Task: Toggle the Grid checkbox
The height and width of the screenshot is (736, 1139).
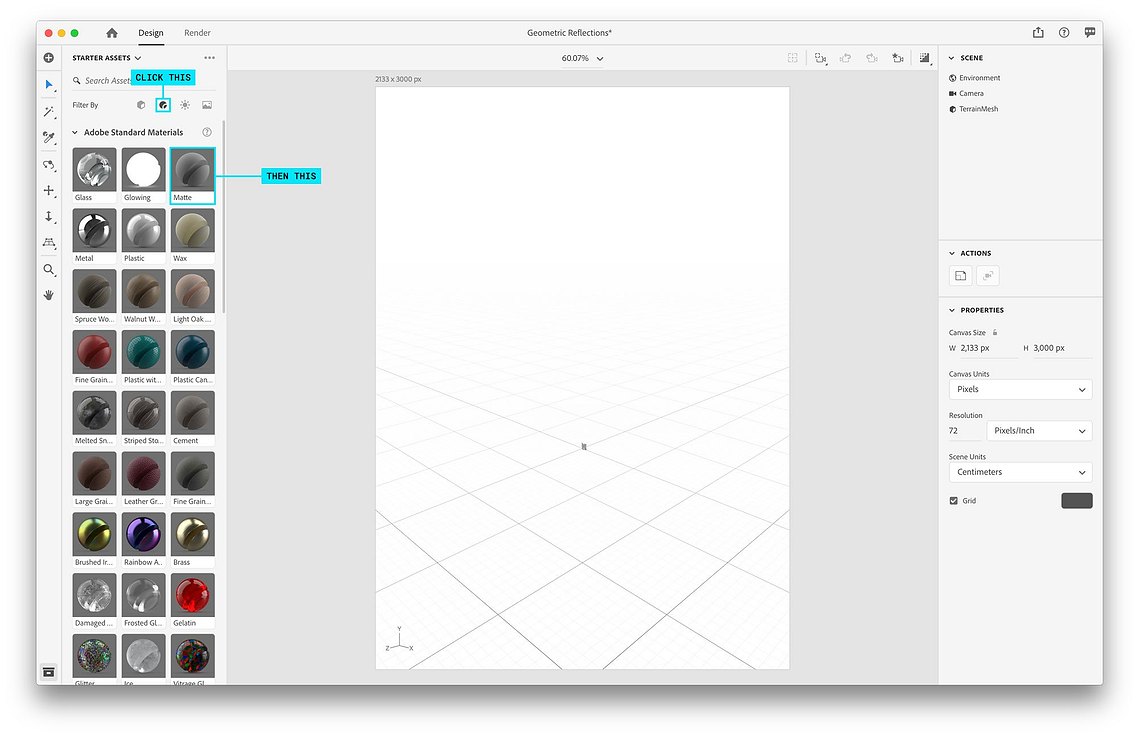Action: (x=954, y=501)
